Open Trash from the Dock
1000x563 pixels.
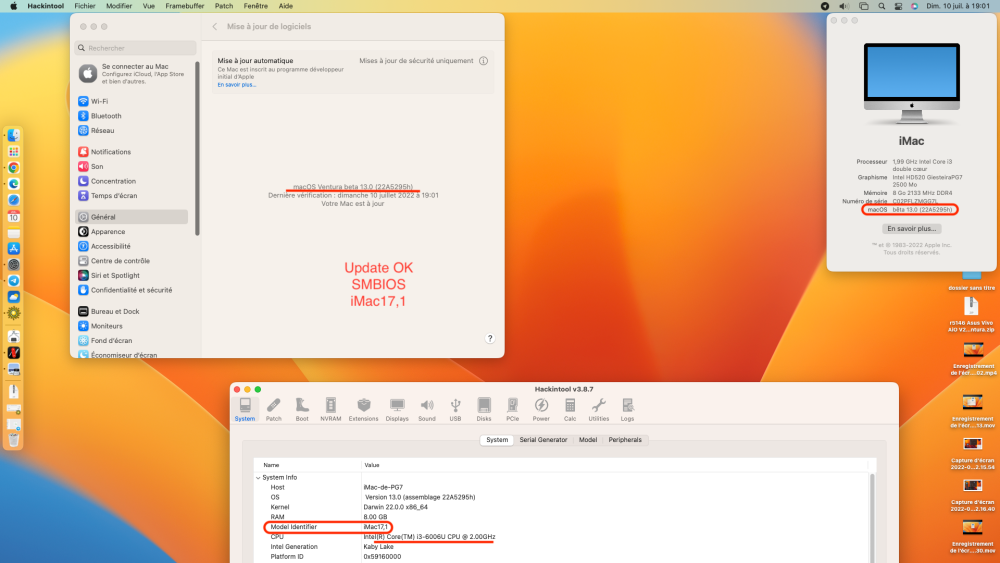pos(13,440)
